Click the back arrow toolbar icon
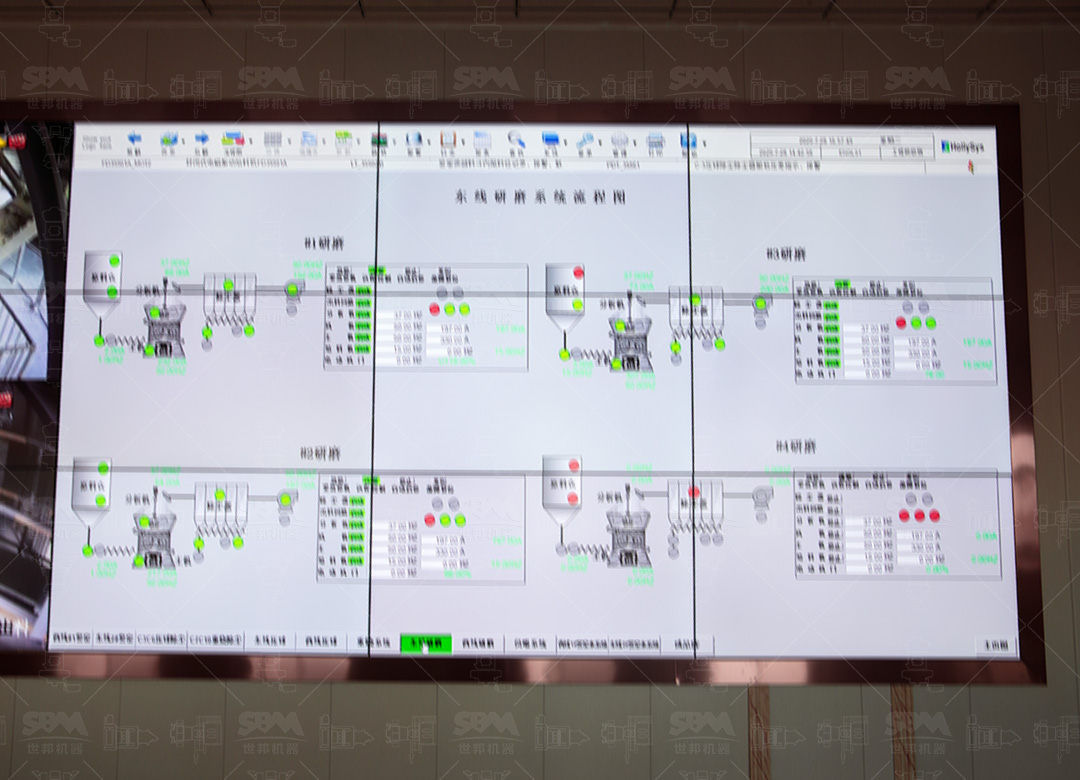This screenshot has height=780, width=1080. [x=133, y=139]
